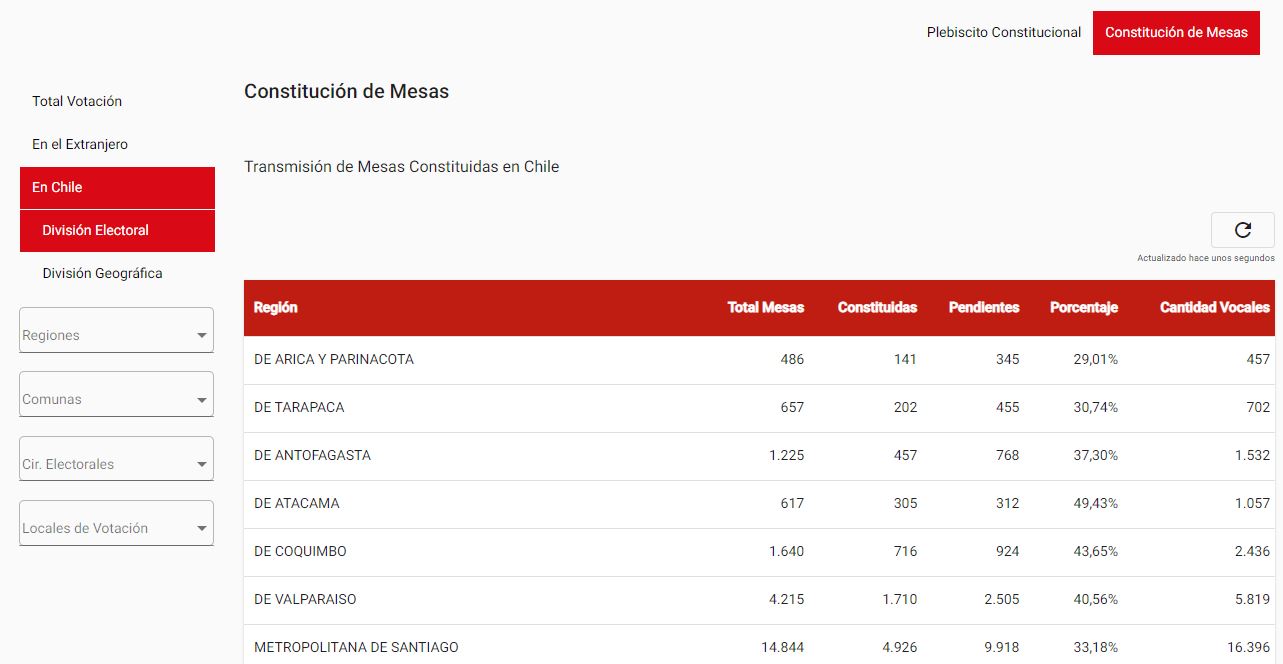Expand the Locales de Votación dropdown
This screenshot has width=1283, height=664.
(x=116, y=528)
